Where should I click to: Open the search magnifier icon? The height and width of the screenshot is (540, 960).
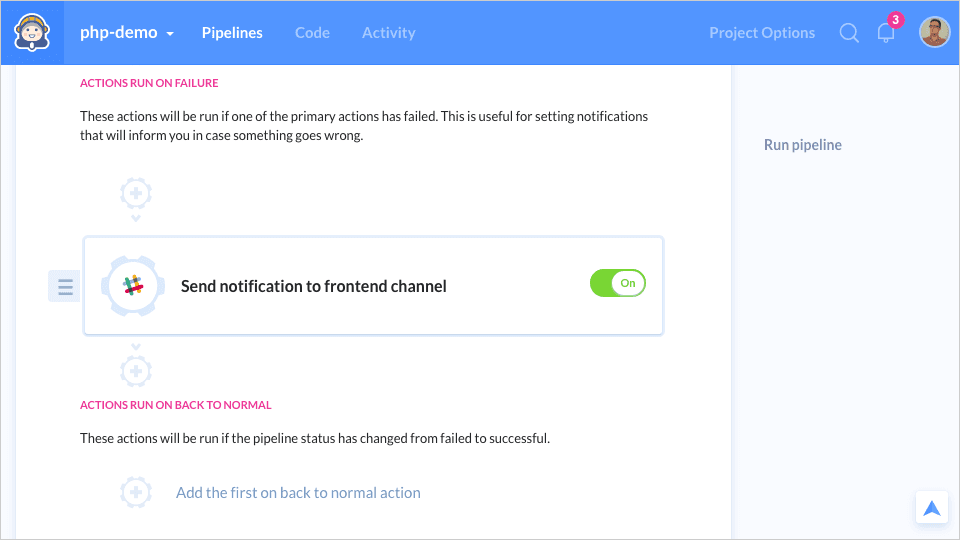849,33
